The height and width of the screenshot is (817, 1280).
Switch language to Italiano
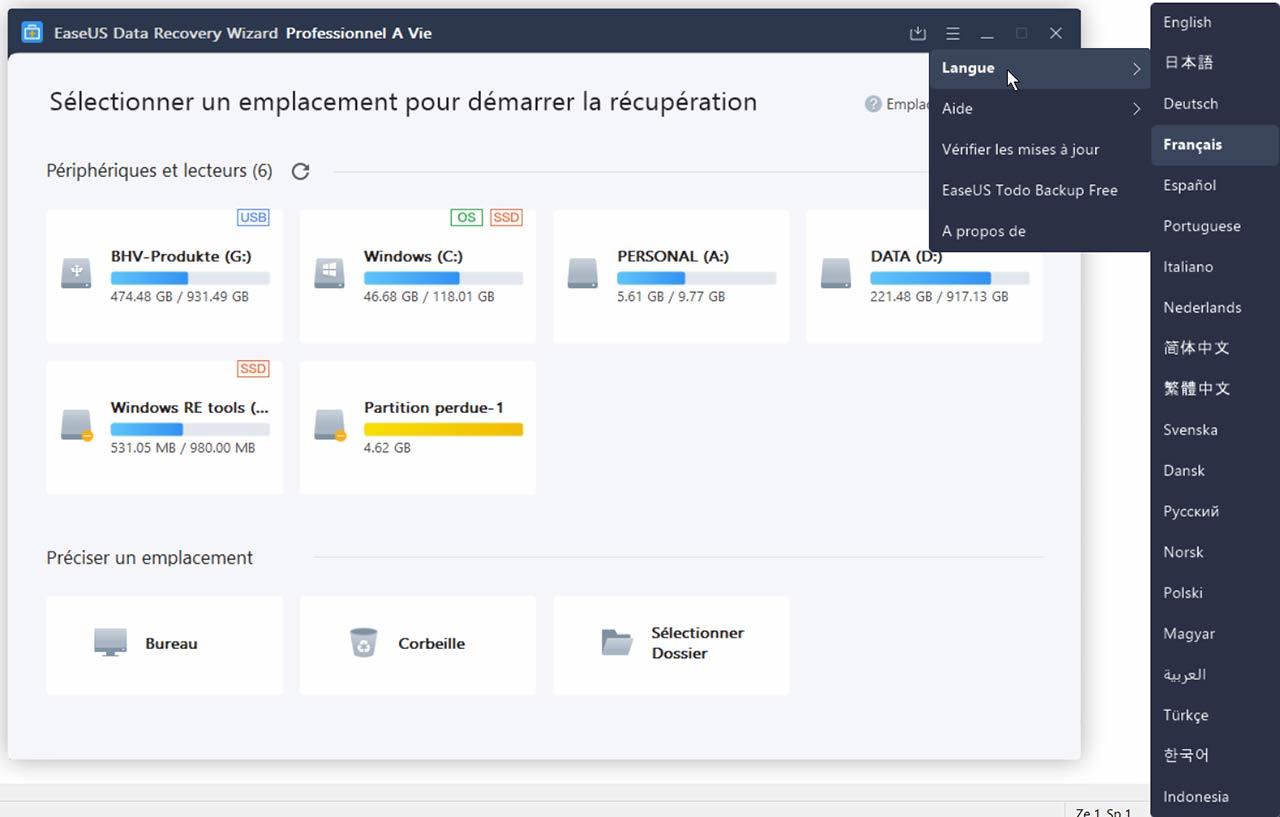(1215, 267)
